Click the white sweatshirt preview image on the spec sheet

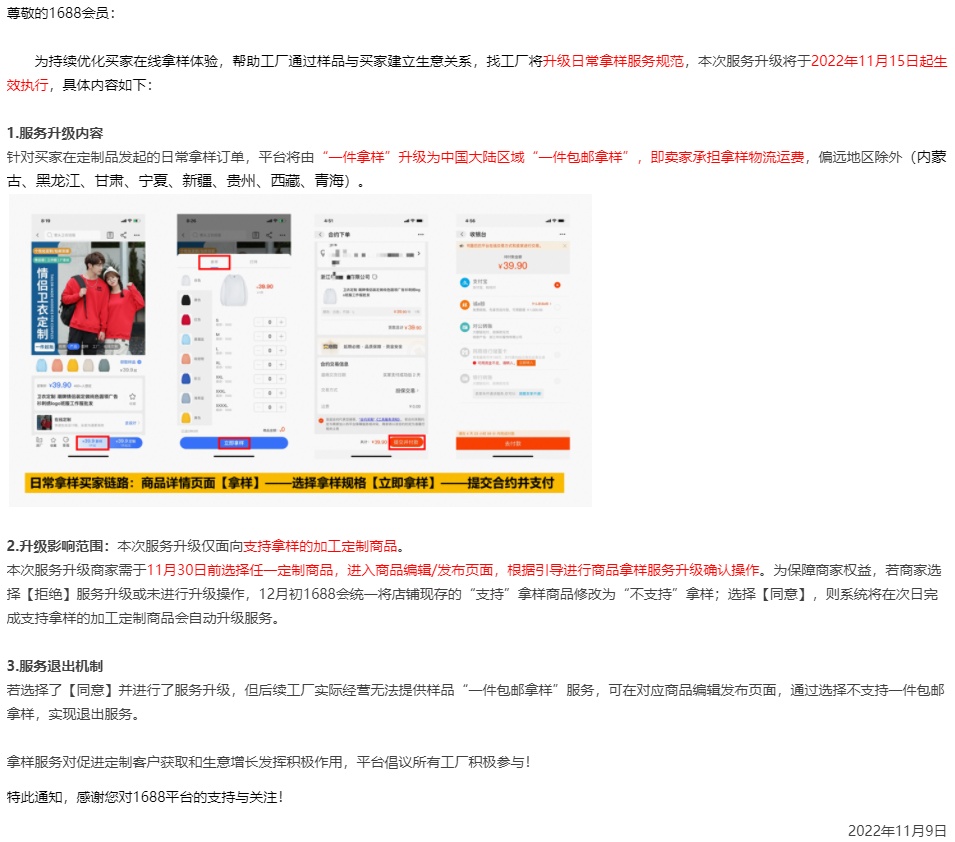pyautogui.click(x=233, y=291)
